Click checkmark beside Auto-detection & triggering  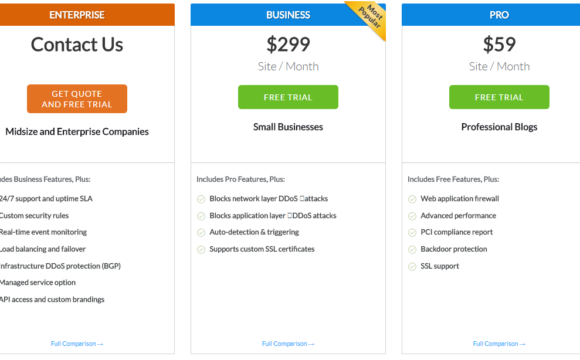pos(201,233)
